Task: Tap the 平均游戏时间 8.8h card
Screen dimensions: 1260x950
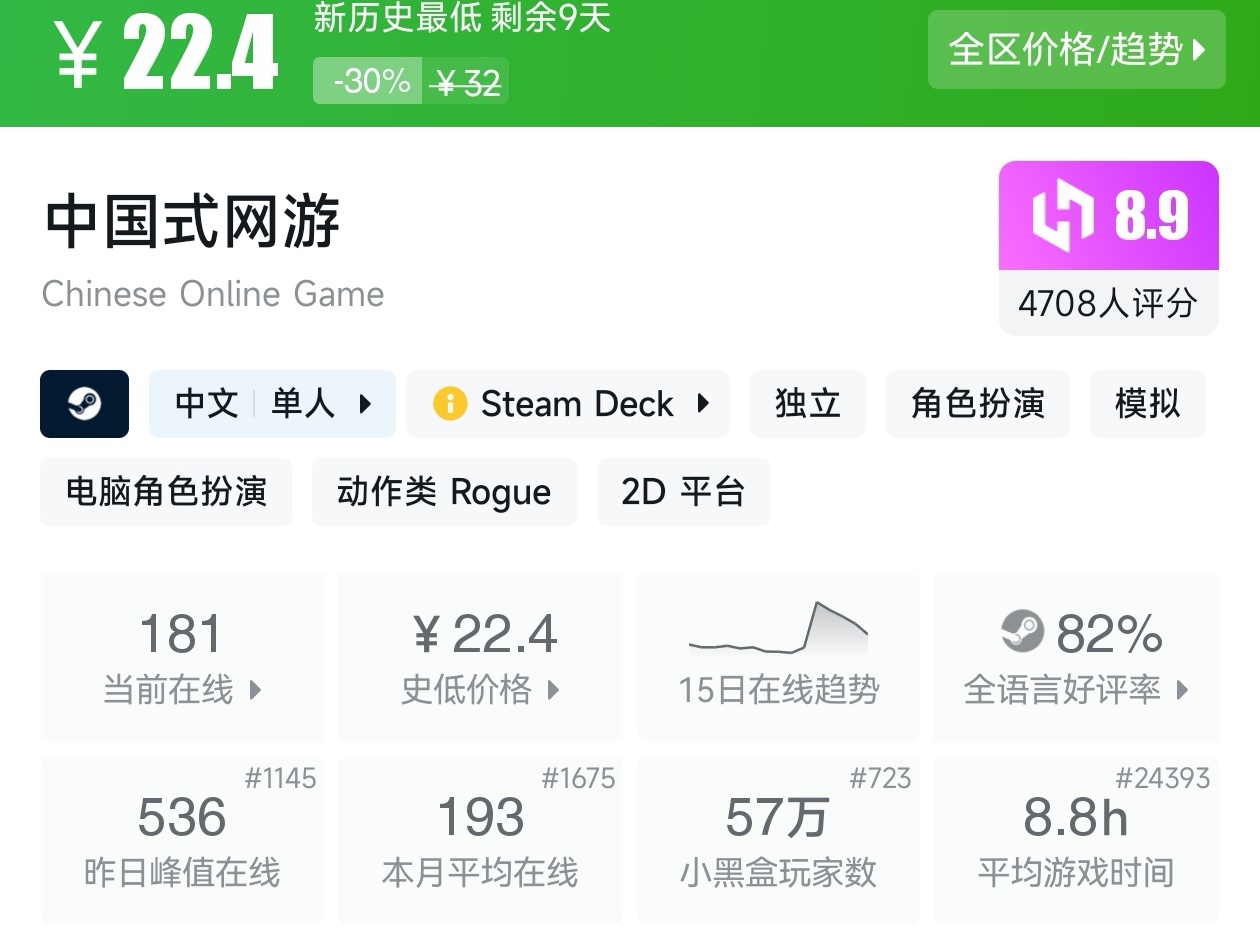Action: (1076, 839)
